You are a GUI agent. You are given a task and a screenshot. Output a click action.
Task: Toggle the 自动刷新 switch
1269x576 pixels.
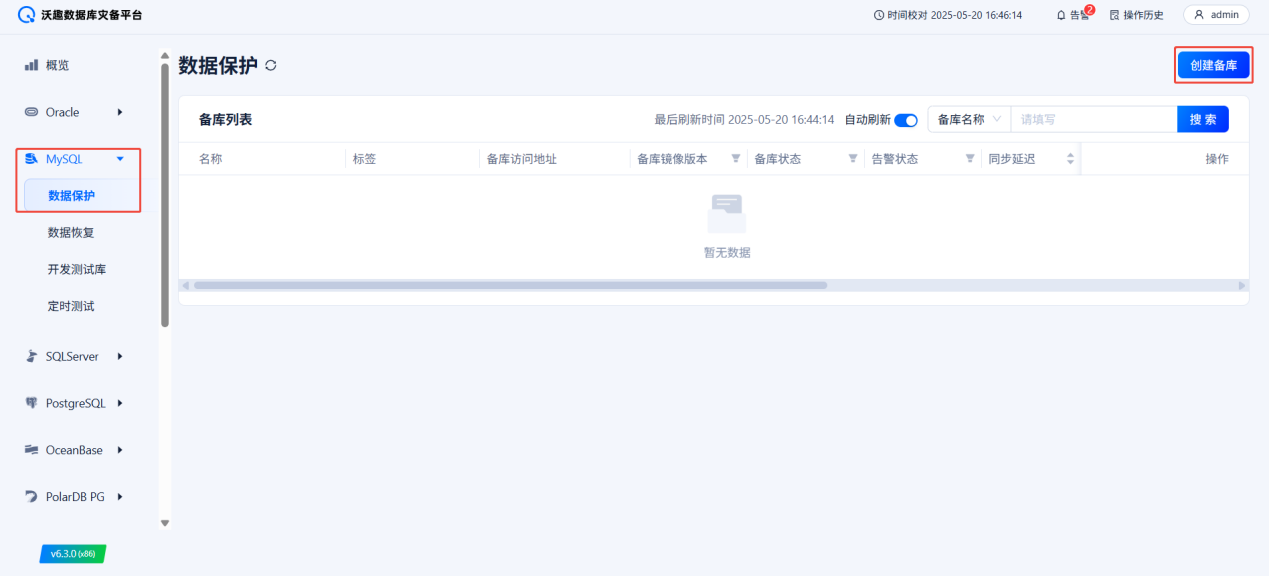point(906,120)
